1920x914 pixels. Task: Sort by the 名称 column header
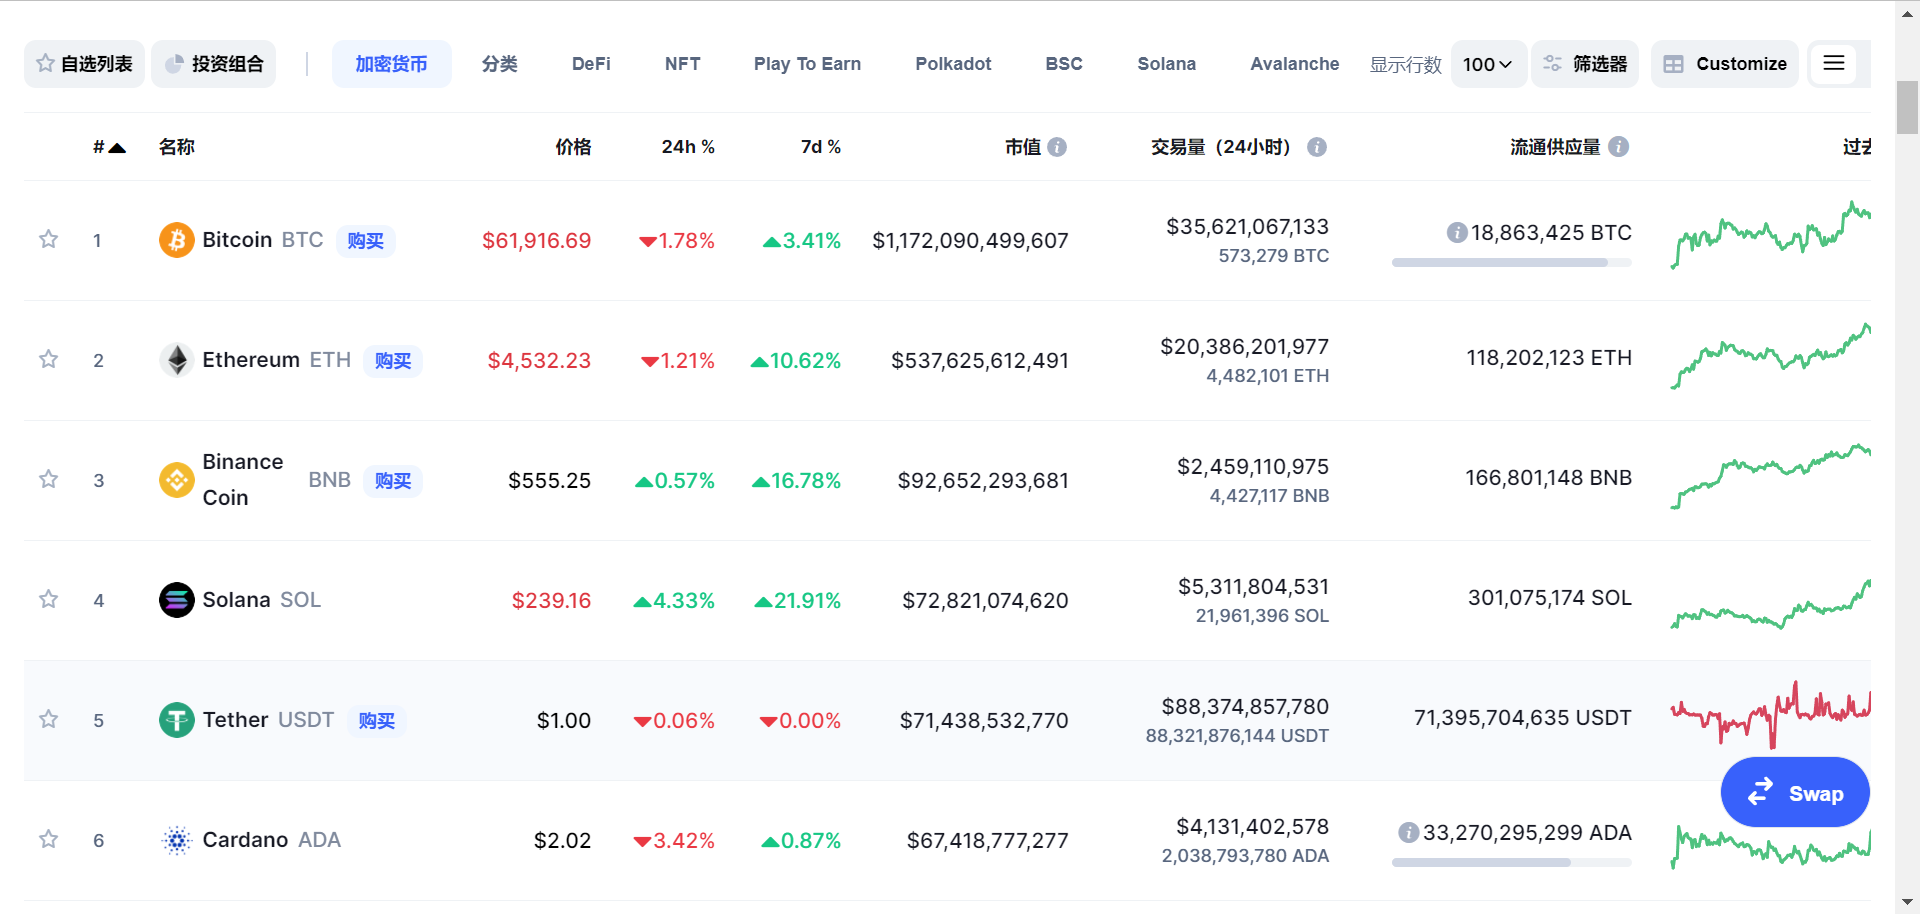click(177, 147)
